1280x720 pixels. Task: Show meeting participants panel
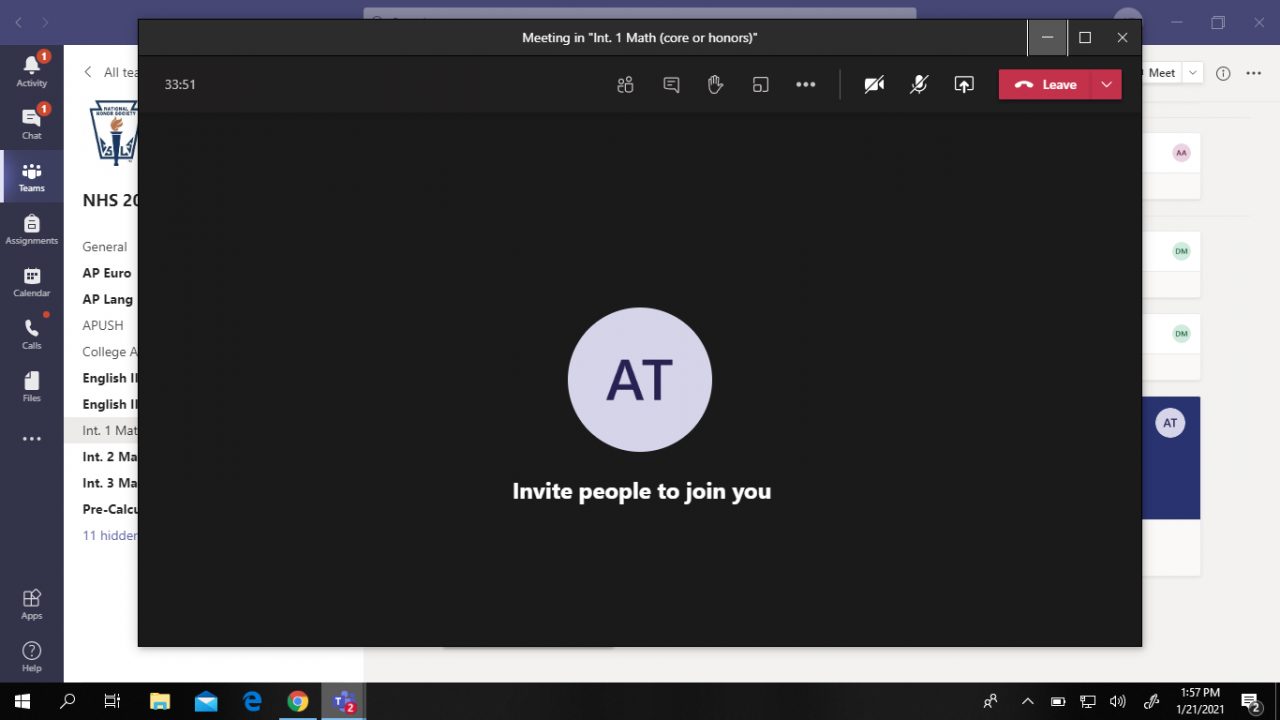tap(625, 85)
